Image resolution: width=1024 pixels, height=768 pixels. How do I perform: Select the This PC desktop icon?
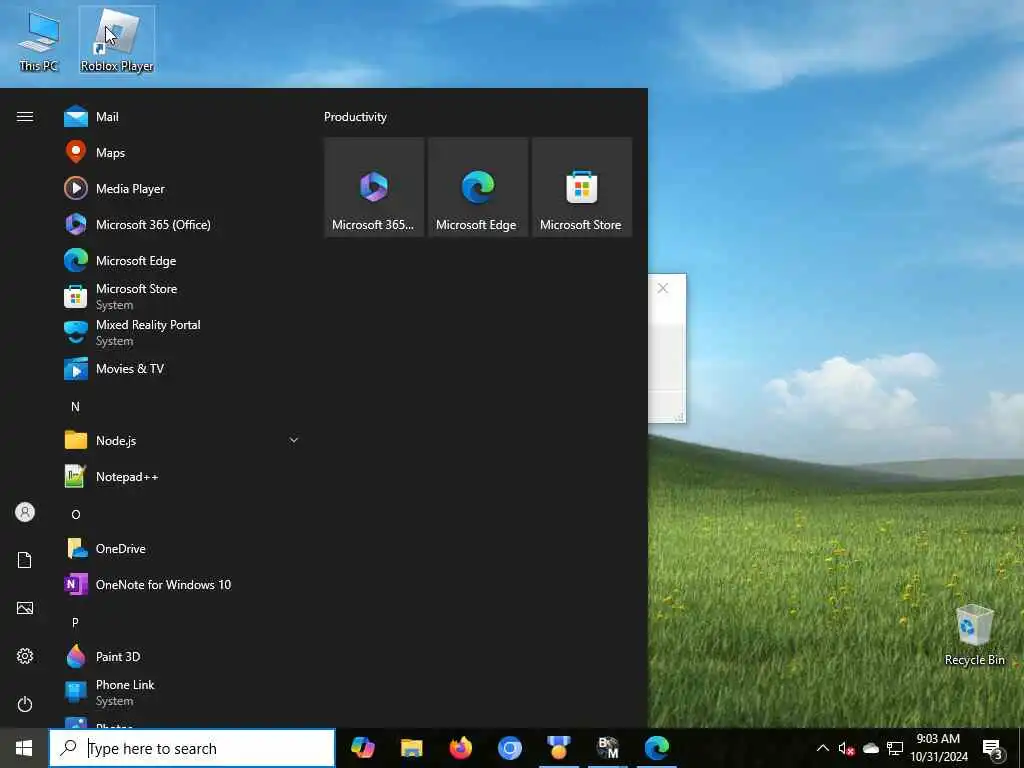coord(39,42)
